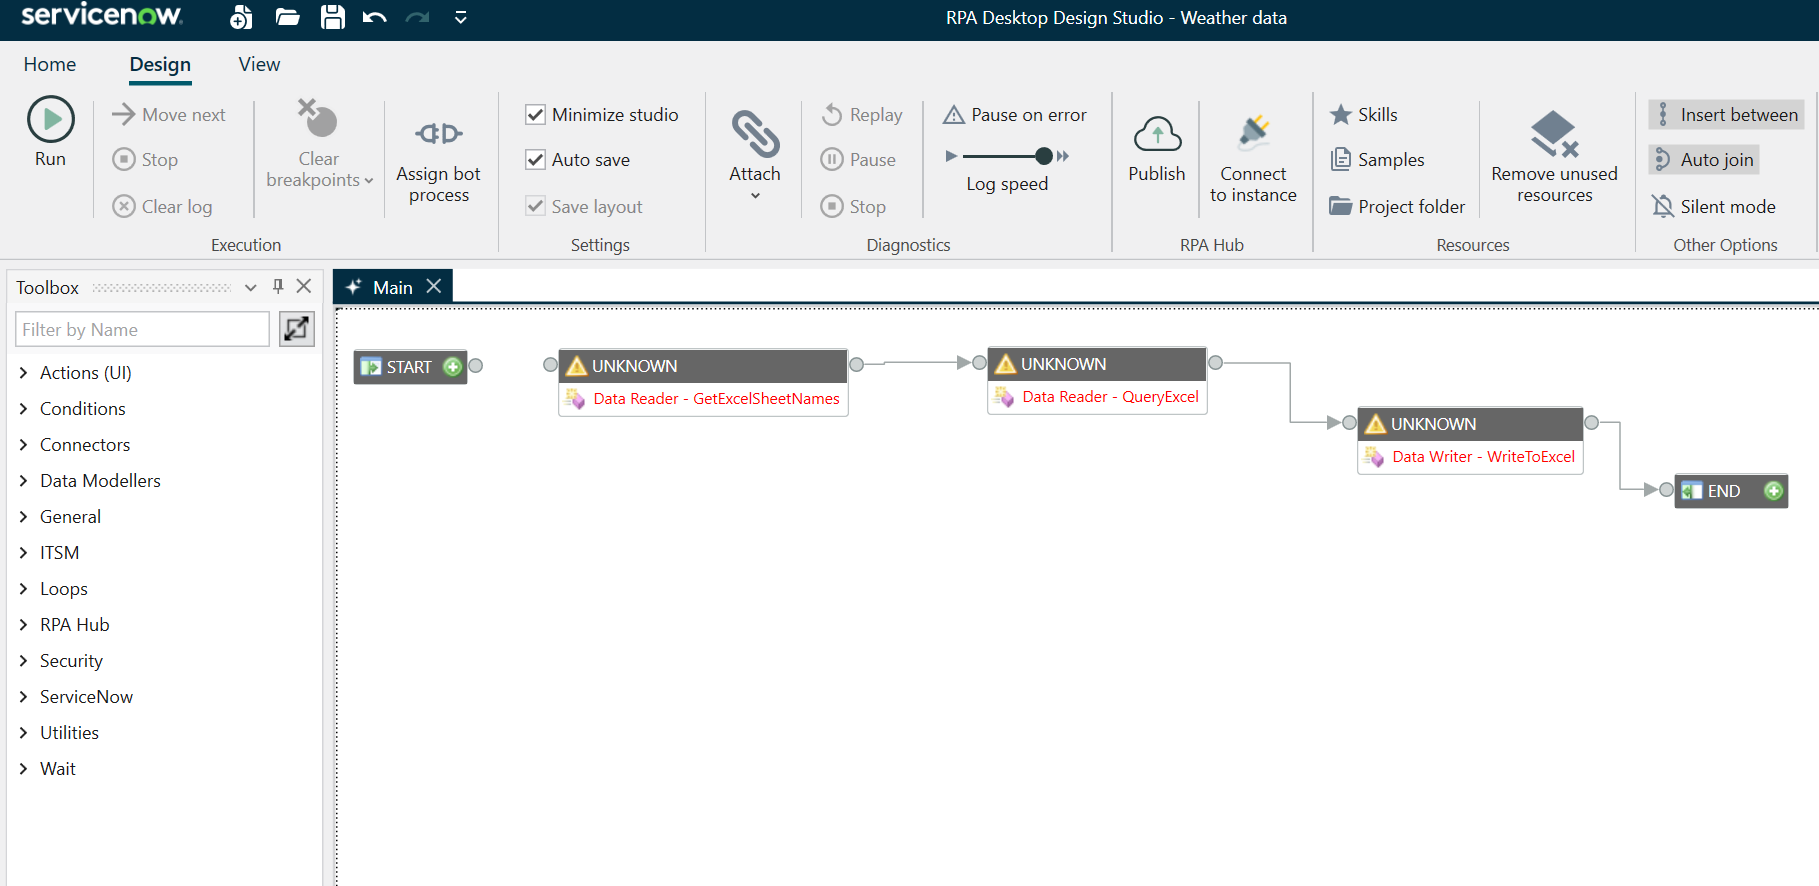This screenshot has width=1819, height=886.
Task: Toggle the Minimize studio checkbox
Action: pyautogui.click(x=536, y=115)
